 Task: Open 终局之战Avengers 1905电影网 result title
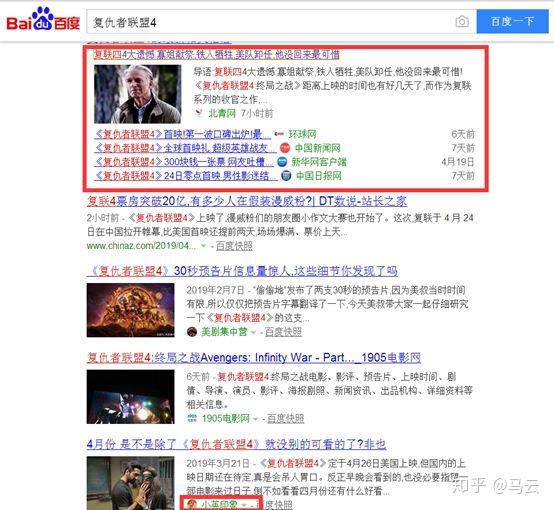click(x=254, y=358)
